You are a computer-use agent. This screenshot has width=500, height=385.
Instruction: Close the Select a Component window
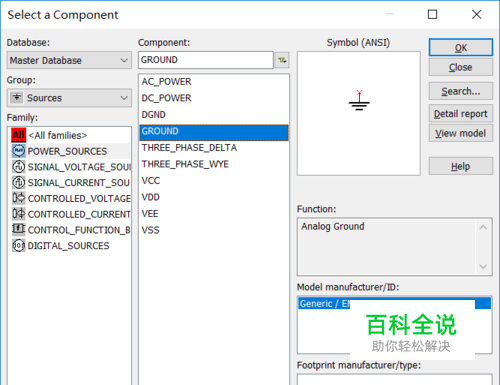(x=477, y=14)
